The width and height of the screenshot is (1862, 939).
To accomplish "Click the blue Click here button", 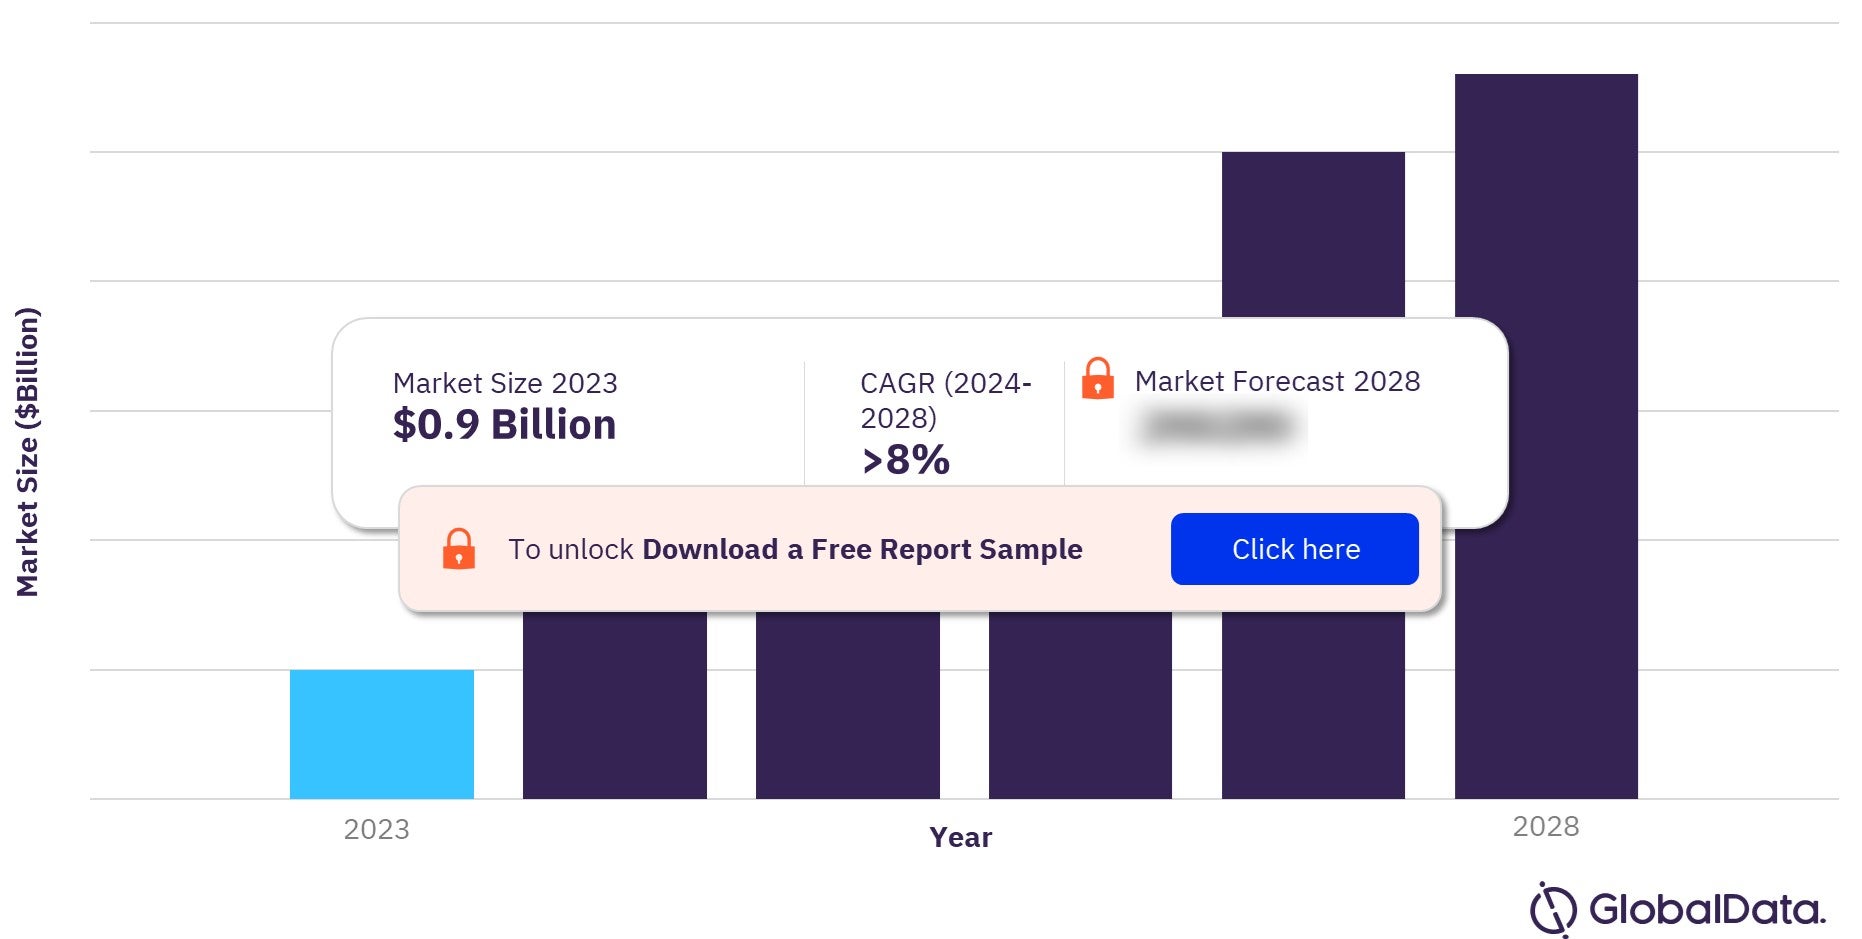I will click(1294, 549).
